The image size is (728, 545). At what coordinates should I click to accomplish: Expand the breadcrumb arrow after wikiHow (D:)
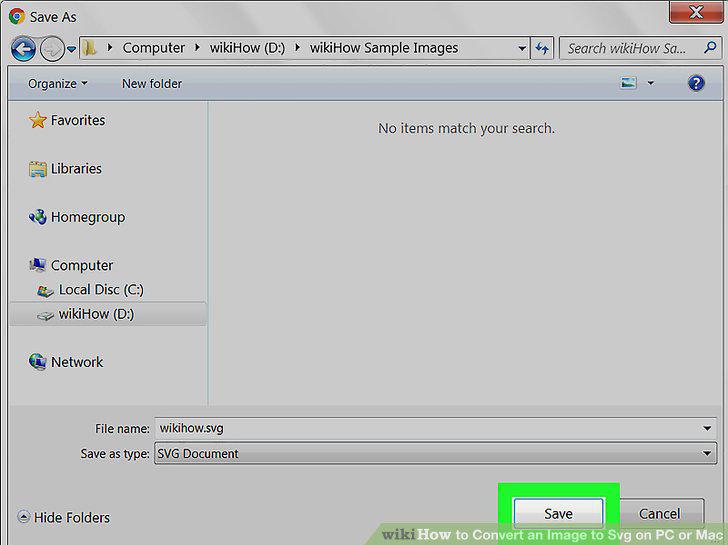(298, 47)
